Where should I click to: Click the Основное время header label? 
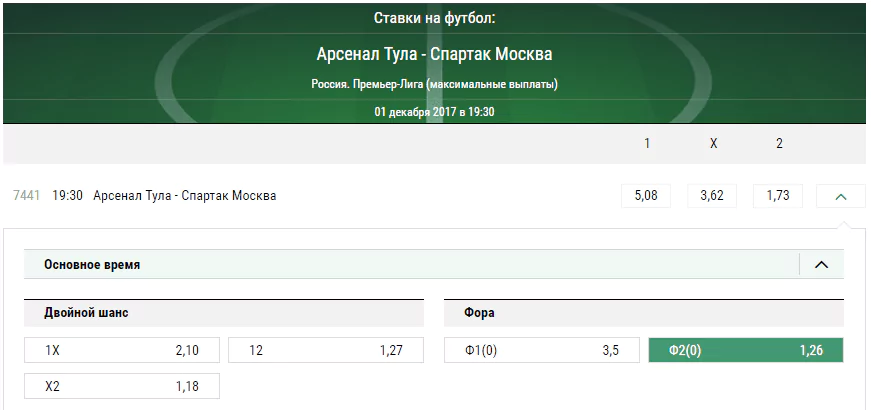pyautogui.click(x=92, y=265)
